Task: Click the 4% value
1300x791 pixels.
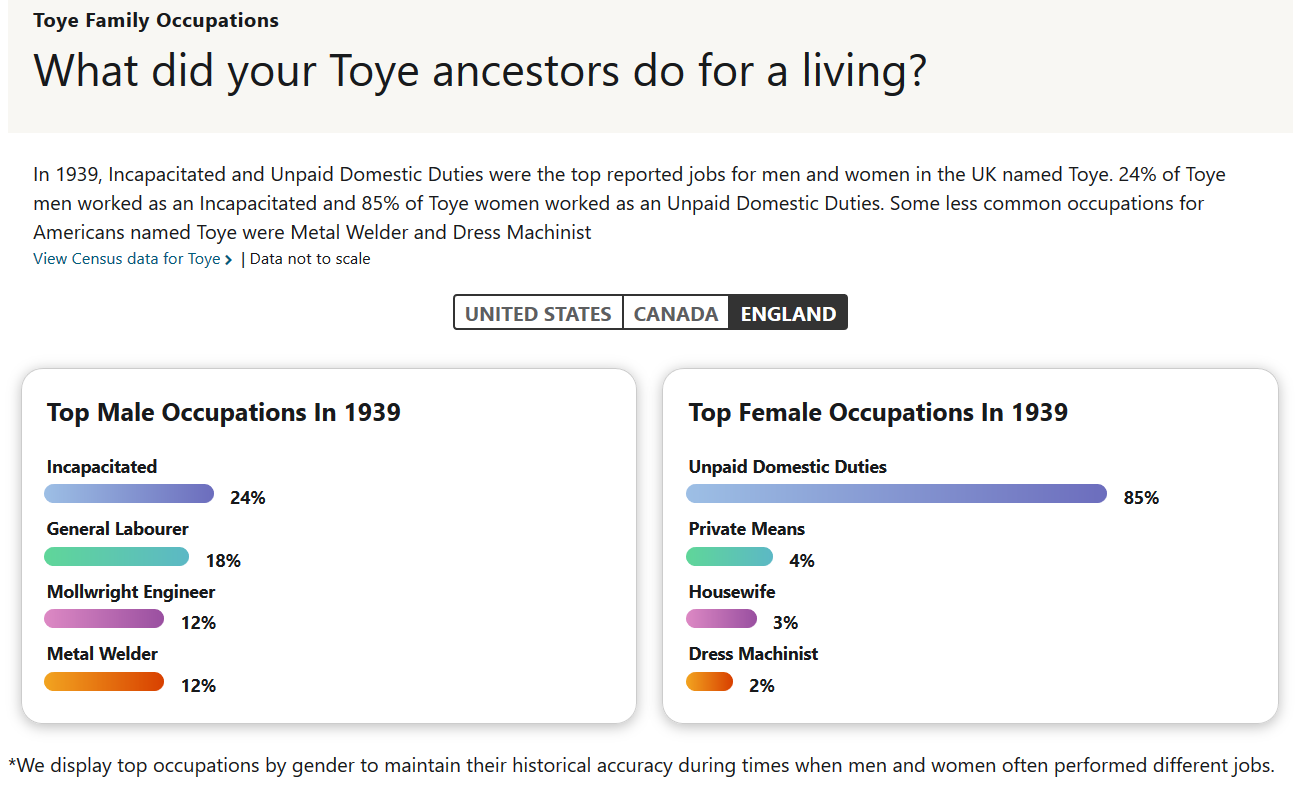Action: pyautogui.click(x=802, y=561)
